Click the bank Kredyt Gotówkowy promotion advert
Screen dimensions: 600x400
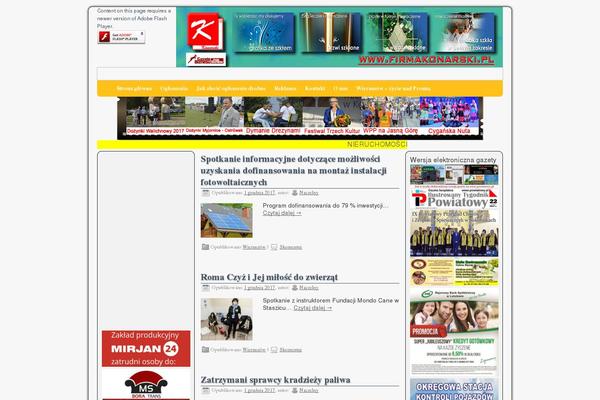(x=454, y=332)
